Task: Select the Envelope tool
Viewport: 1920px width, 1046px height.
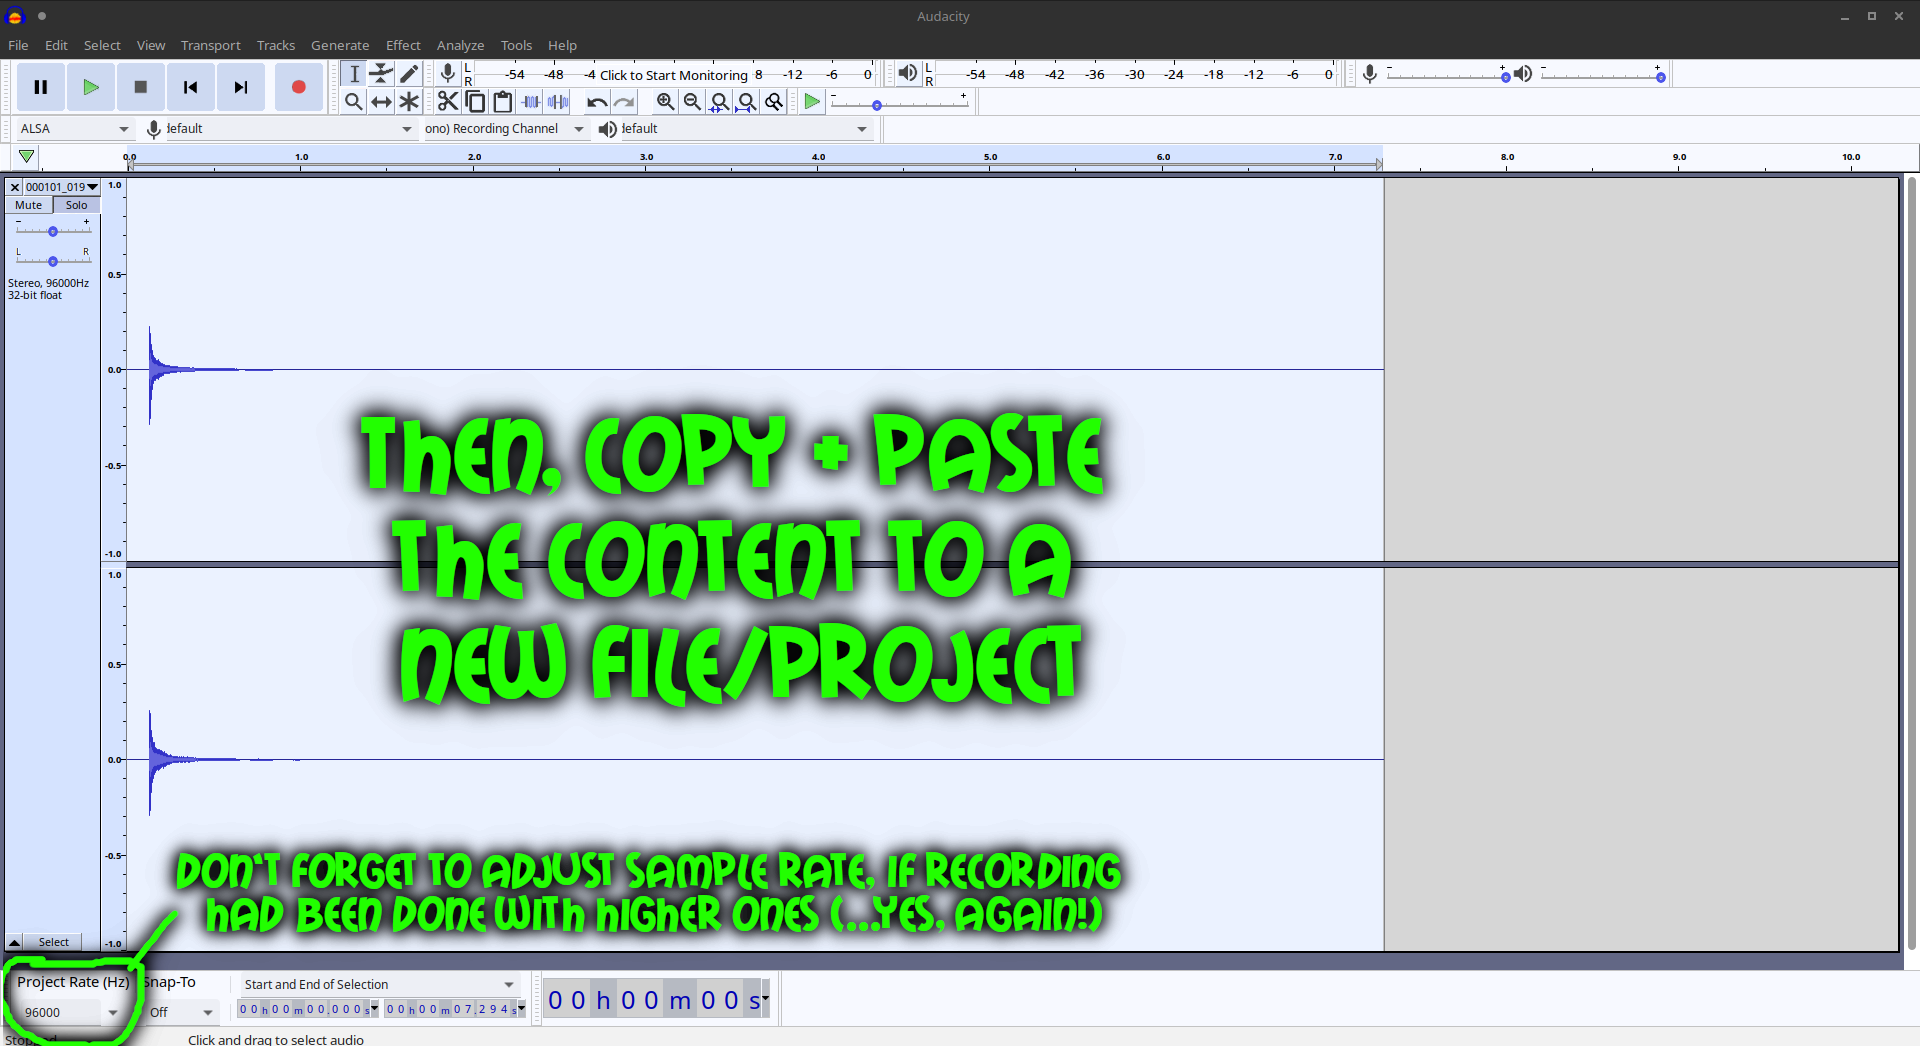Action: 381,73
